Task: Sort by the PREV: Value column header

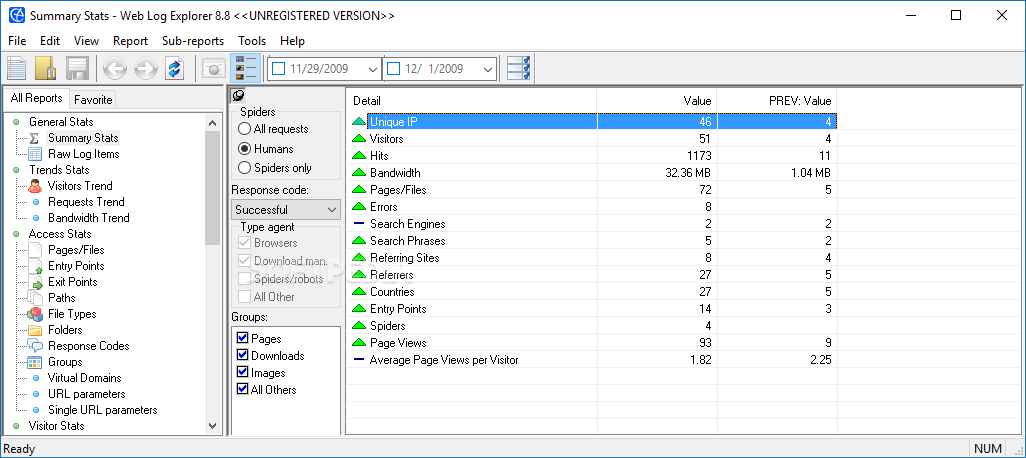Action: 777,101
